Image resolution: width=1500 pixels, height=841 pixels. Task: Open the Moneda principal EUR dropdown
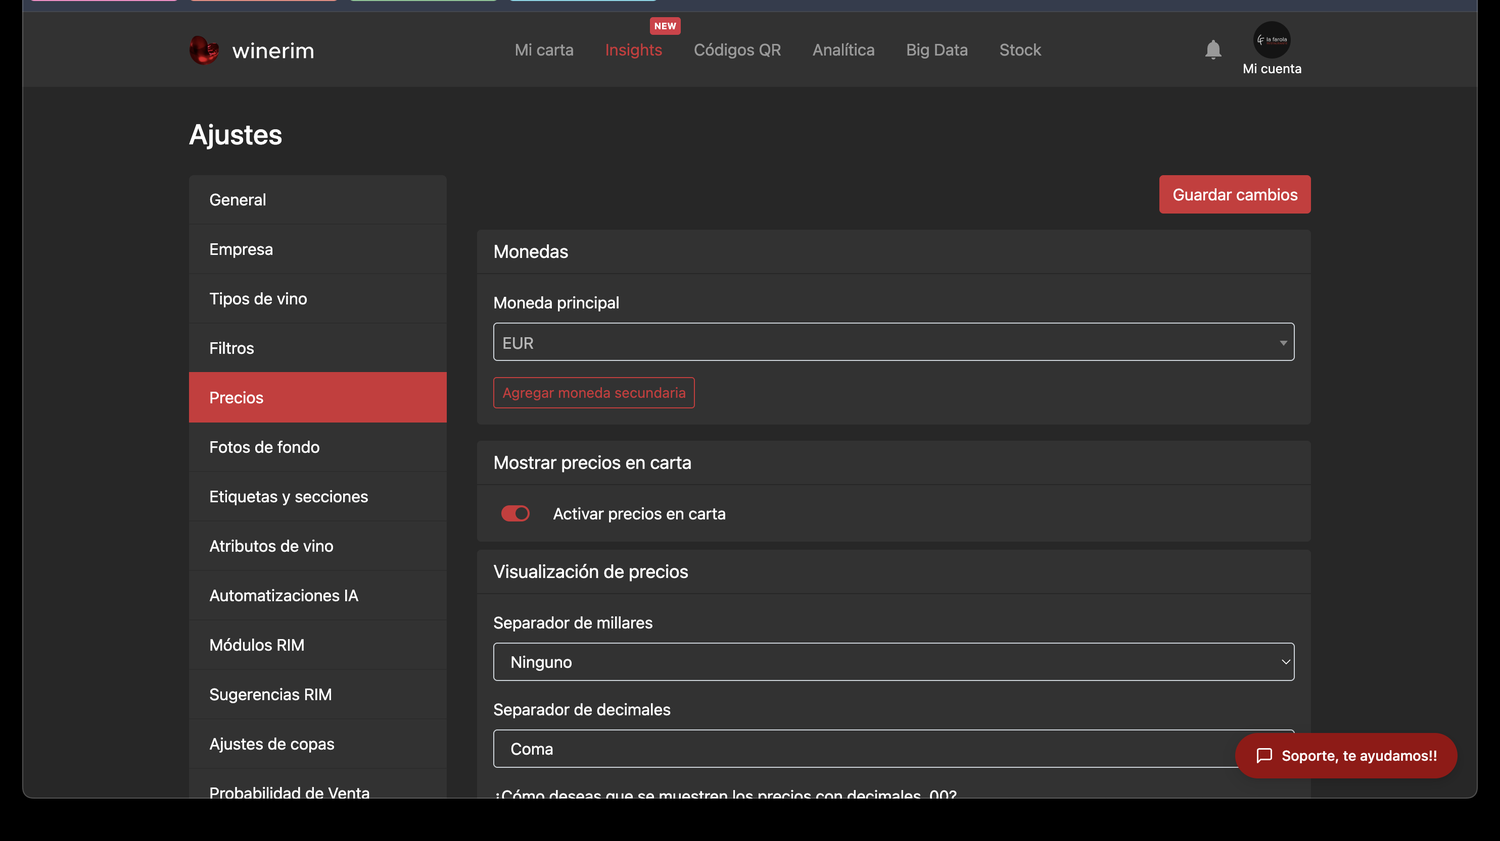tap(894, 342)
